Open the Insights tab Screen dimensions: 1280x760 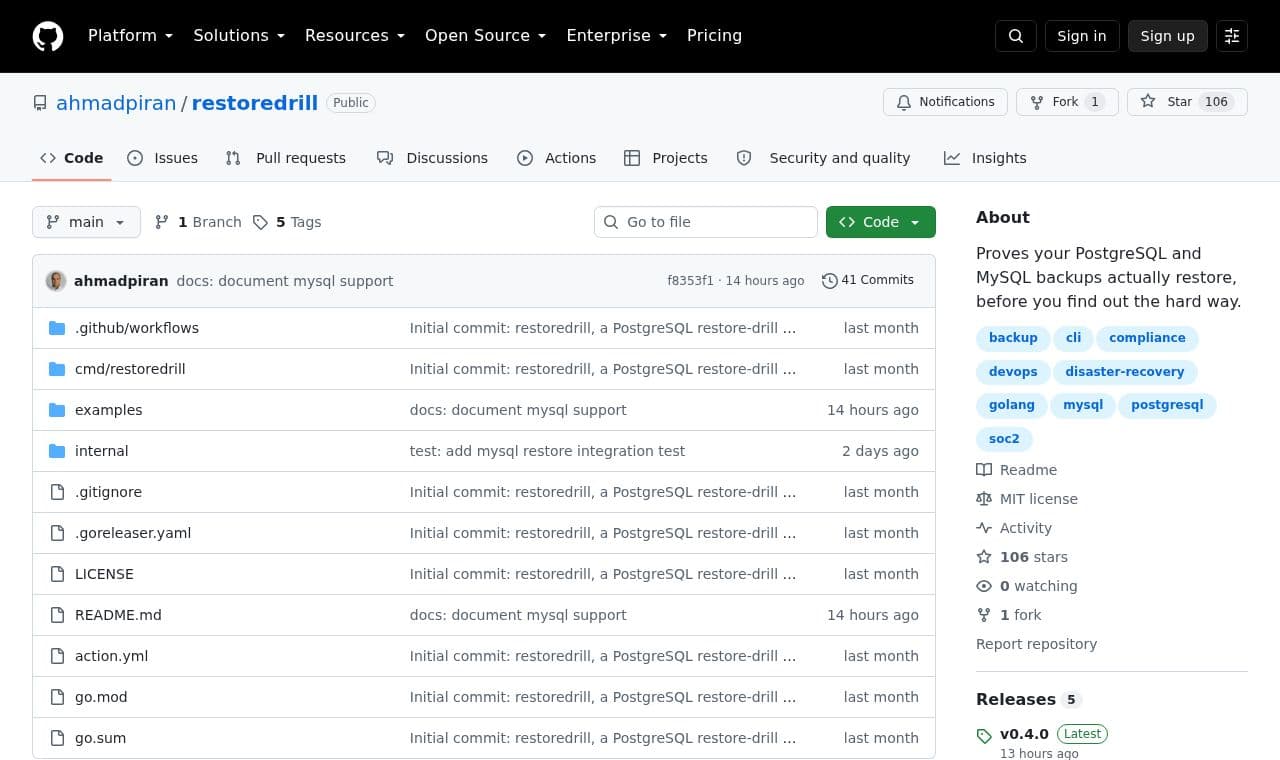point(985,158)
